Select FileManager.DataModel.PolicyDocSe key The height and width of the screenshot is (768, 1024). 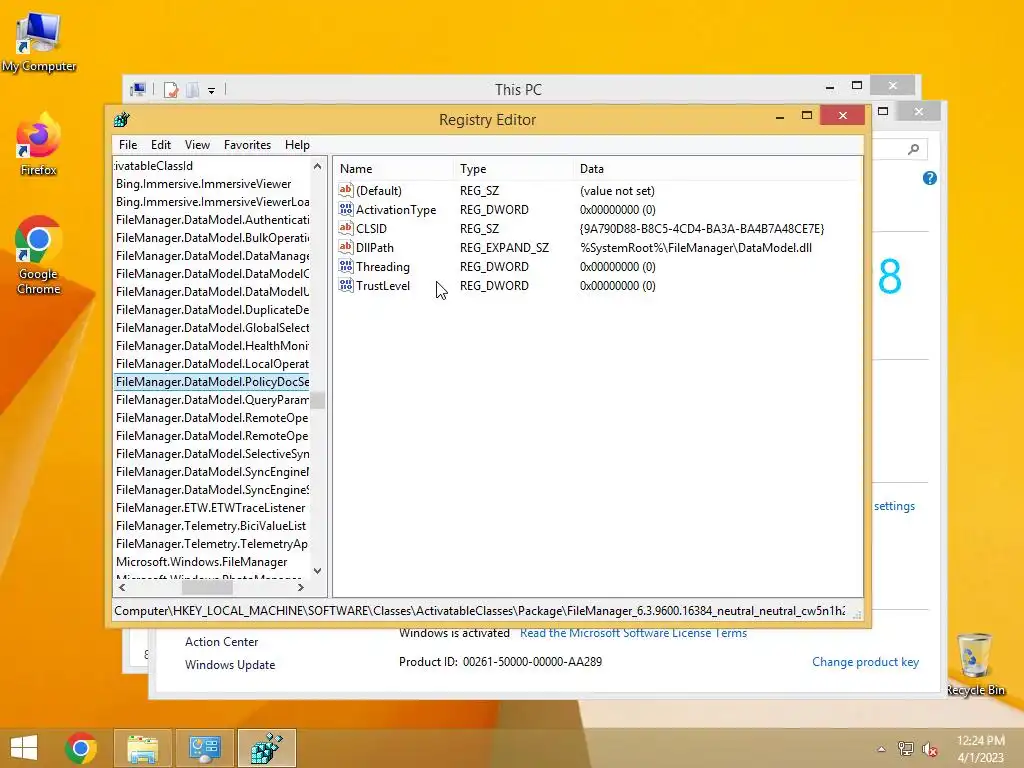(x=212, y=381)
